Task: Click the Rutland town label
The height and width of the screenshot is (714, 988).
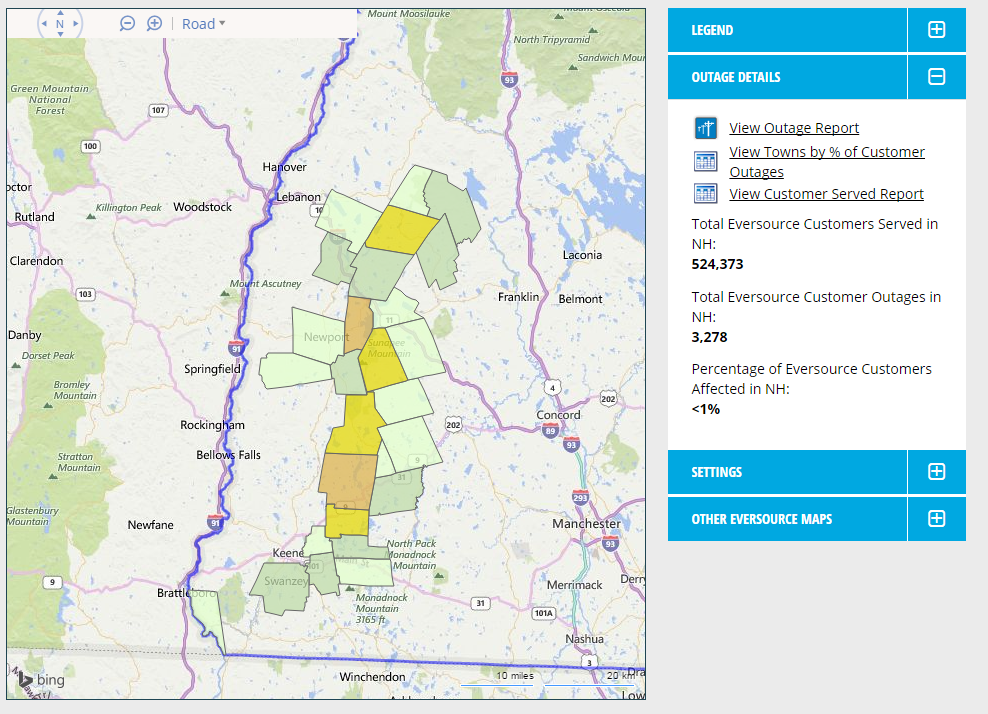Action: (x=35, y=217)
